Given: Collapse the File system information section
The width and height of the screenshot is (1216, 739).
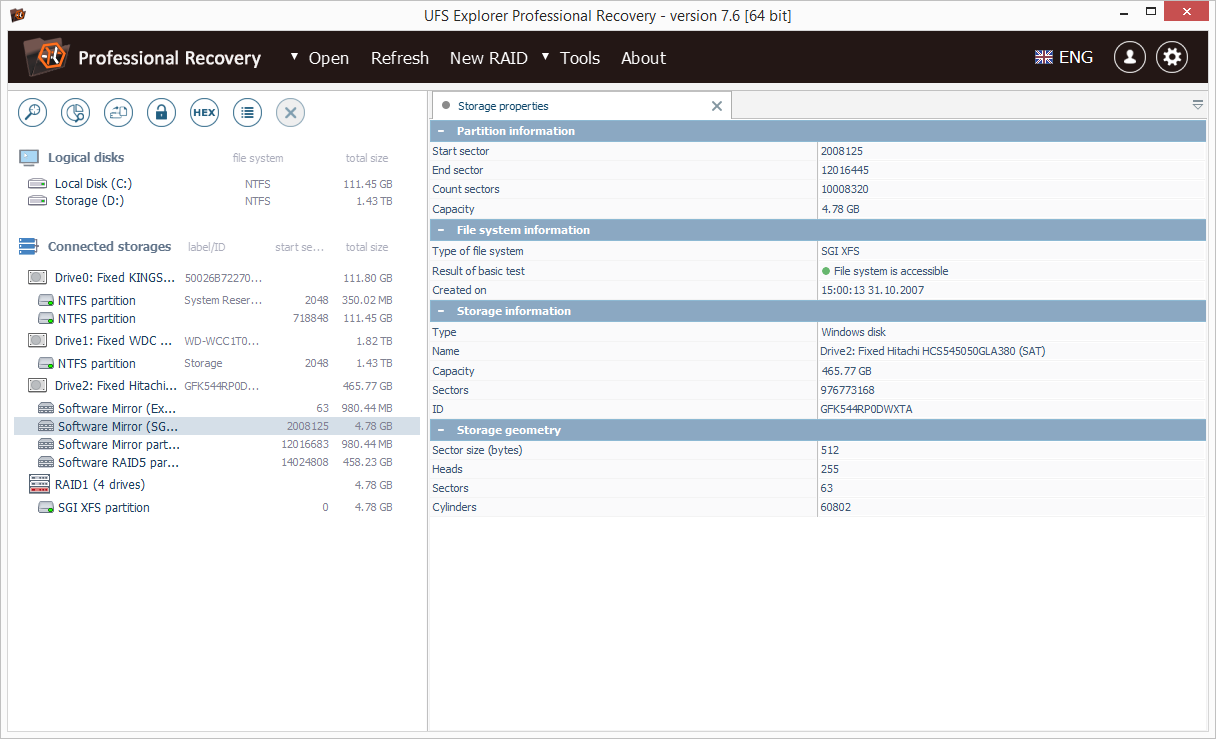Looking at the screenshot, I should point(440,230).
